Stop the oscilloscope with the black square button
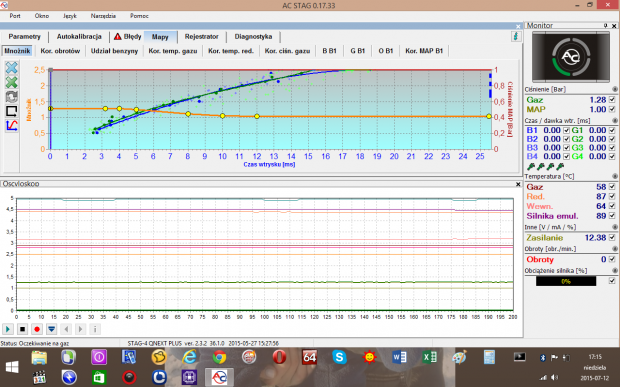620x387 pixels. point(23,329)
